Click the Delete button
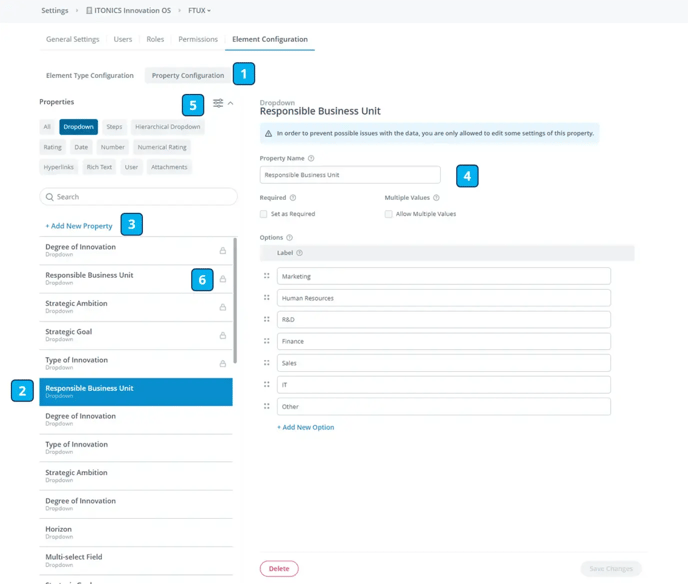Image resolution: width=688 pixels, height=584 pixels. pos(279,569)
